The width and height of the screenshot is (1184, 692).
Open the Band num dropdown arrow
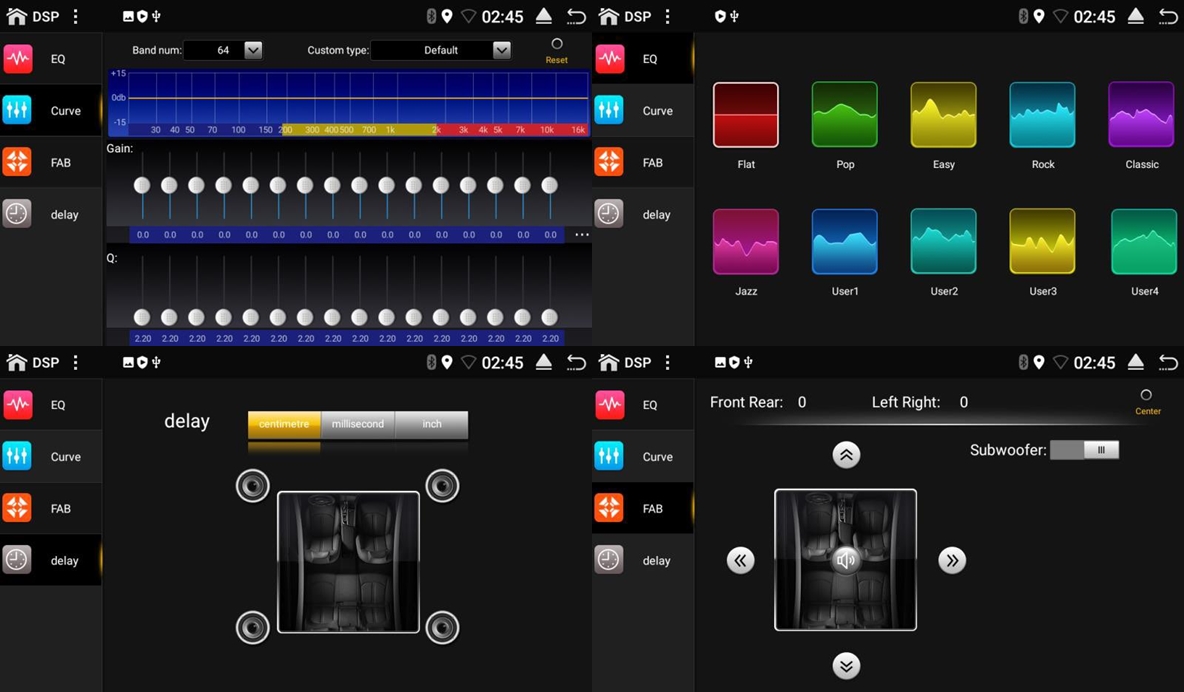(253, 50)
